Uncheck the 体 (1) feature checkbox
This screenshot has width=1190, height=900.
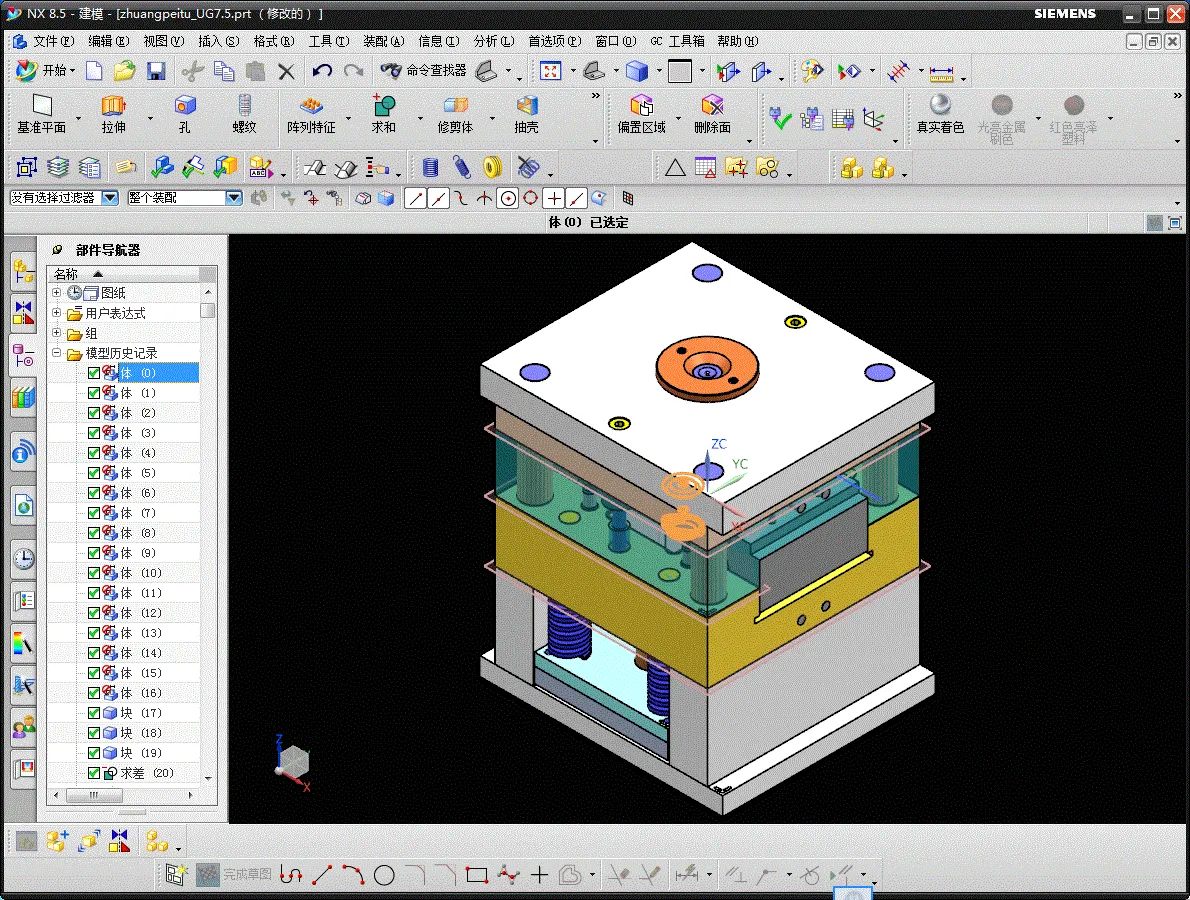pos(94,393)
